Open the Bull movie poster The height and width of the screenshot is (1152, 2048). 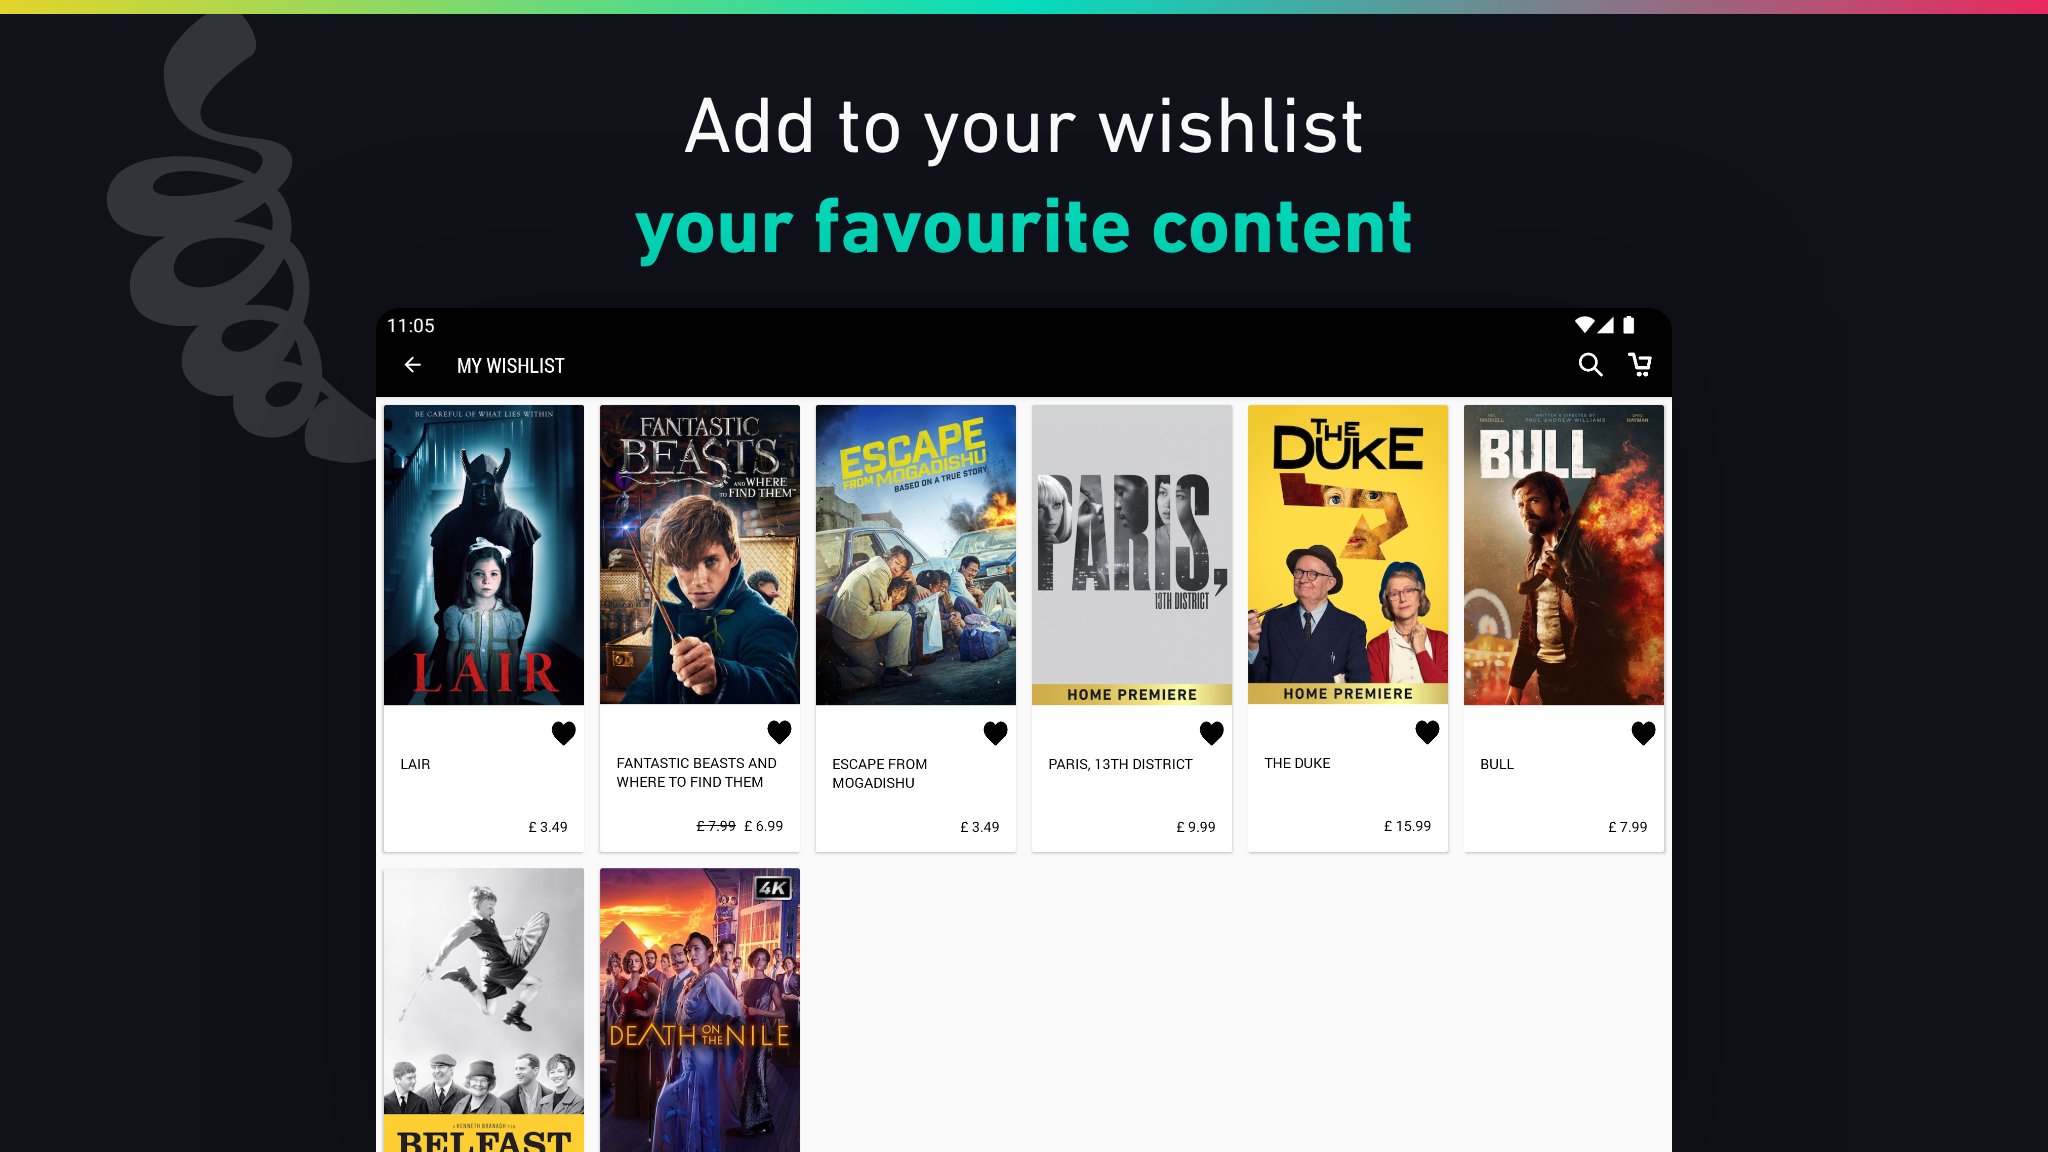pyautogui.click(x=1564, y=555)
